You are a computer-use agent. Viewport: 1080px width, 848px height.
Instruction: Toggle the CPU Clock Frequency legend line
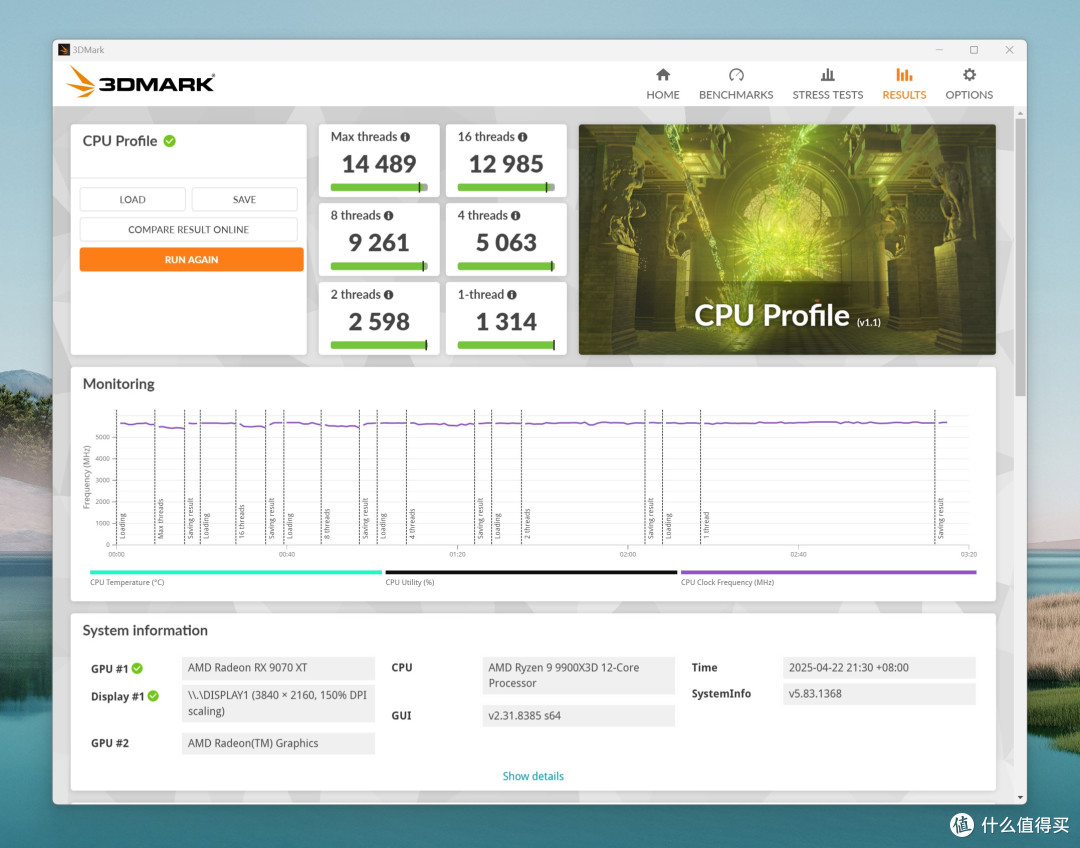tap(829, 572)
